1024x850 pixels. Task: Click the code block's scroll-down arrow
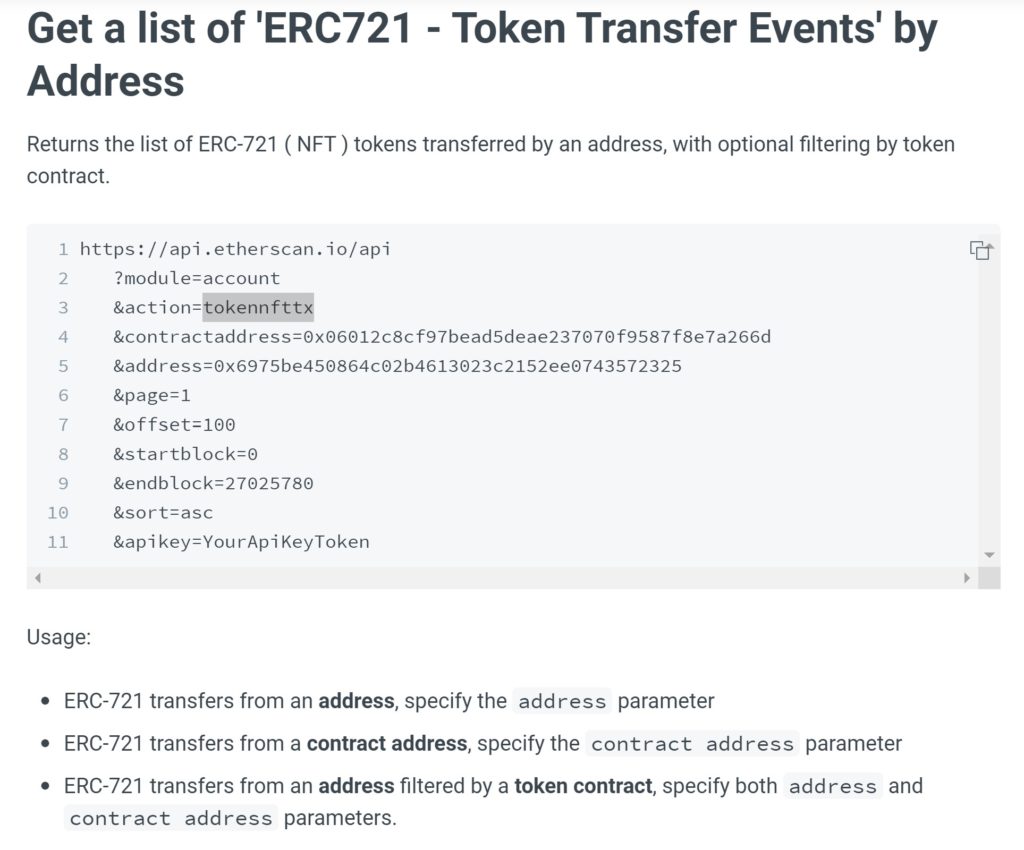[x=989, y=555]
